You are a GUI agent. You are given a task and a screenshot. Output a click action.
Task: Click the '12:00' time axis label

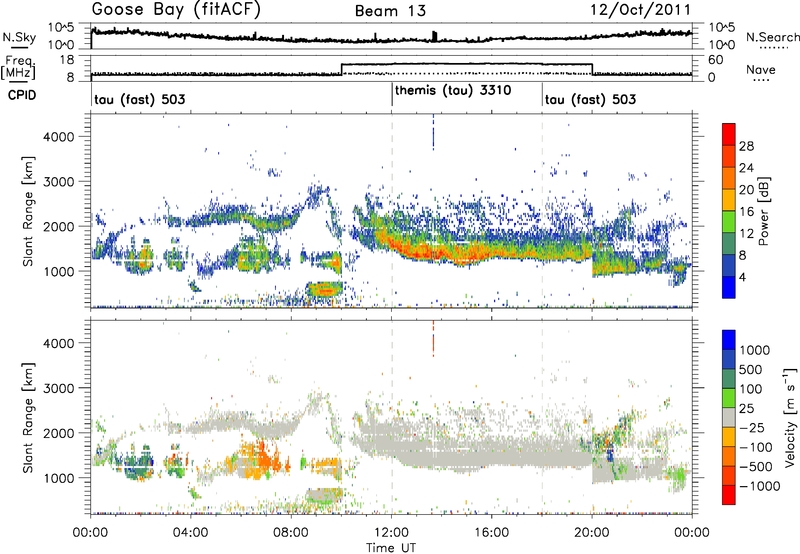(x=391, y=533)
